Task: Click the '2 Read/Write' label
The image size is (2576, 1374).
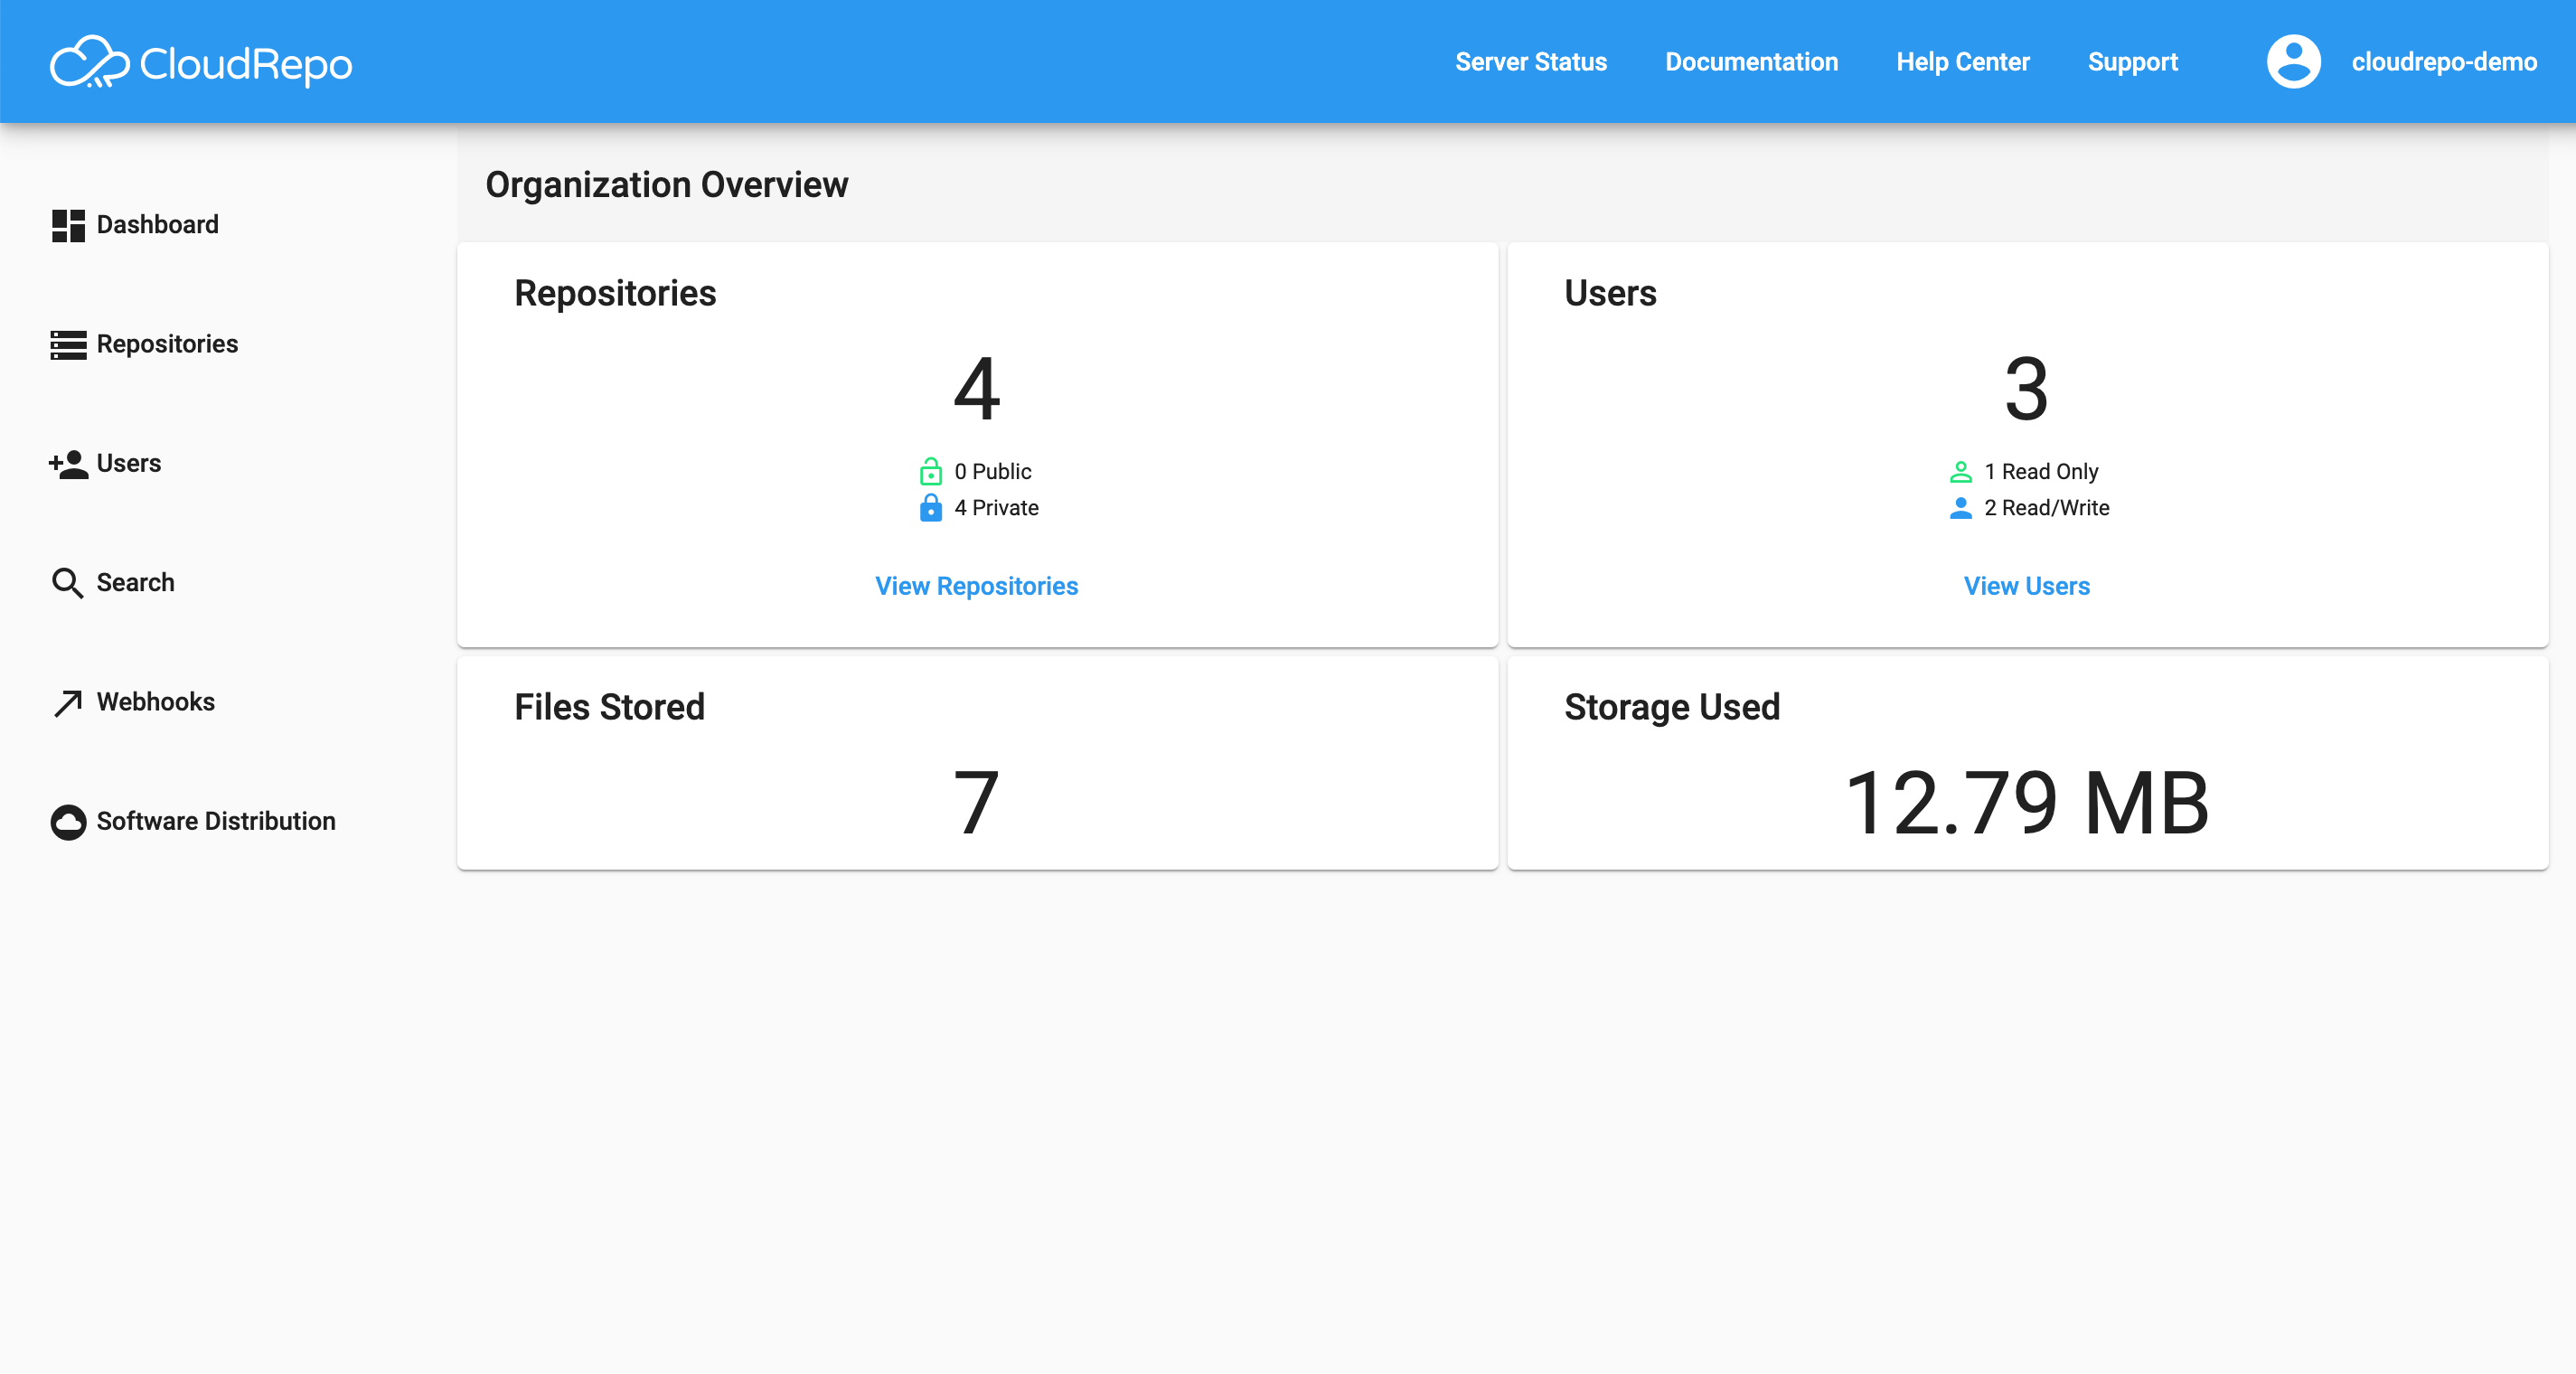Action: click(x=2046, y=508)
